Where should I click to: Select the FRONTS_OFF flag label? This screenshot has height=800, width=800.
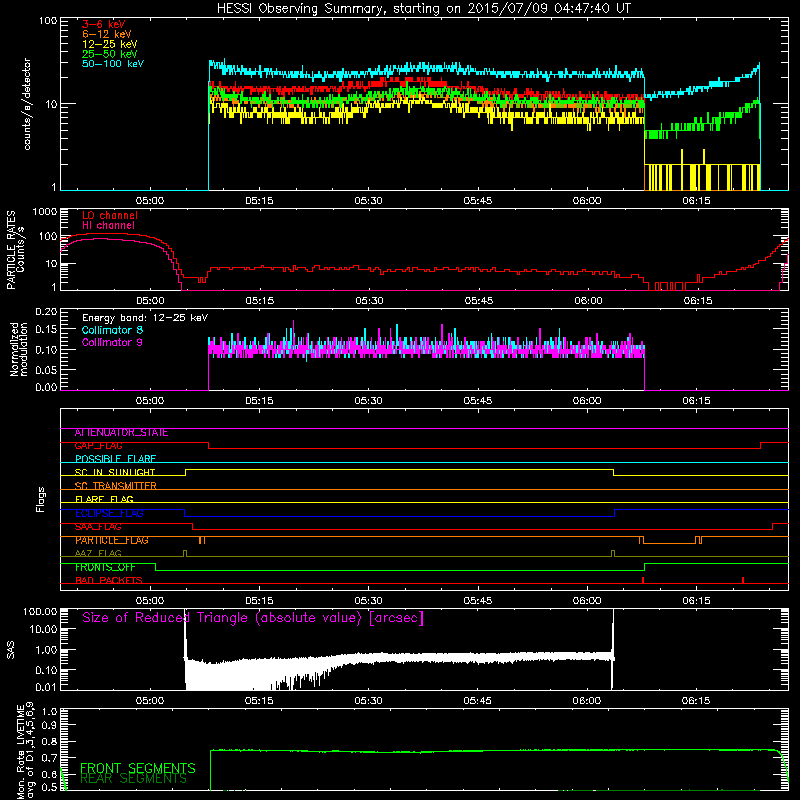tap(105, 567)
